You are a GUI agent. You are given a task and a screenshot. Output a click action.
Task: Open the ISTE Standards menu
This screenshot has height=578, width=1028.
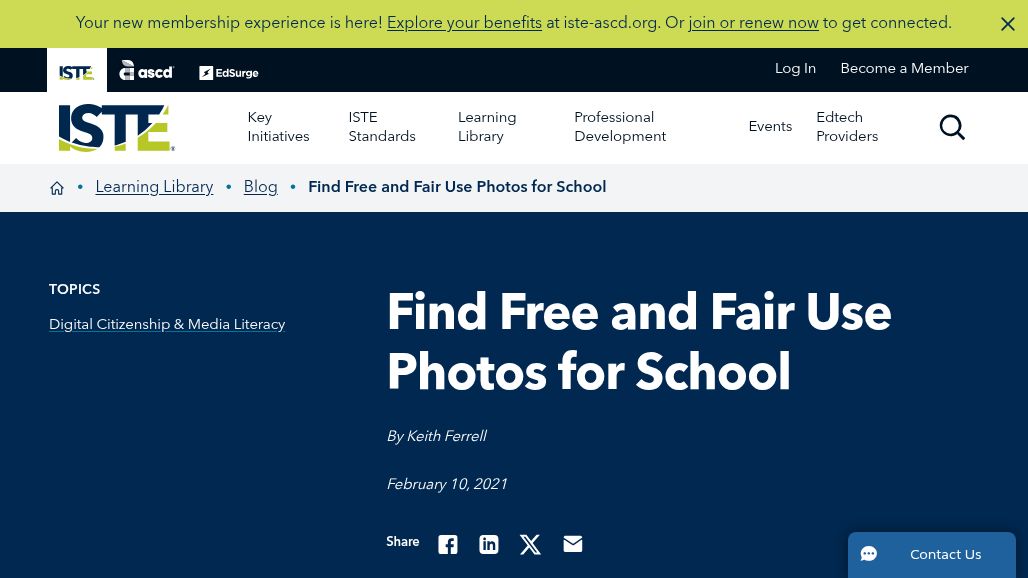pyautogui.click(x=382, y=127)
